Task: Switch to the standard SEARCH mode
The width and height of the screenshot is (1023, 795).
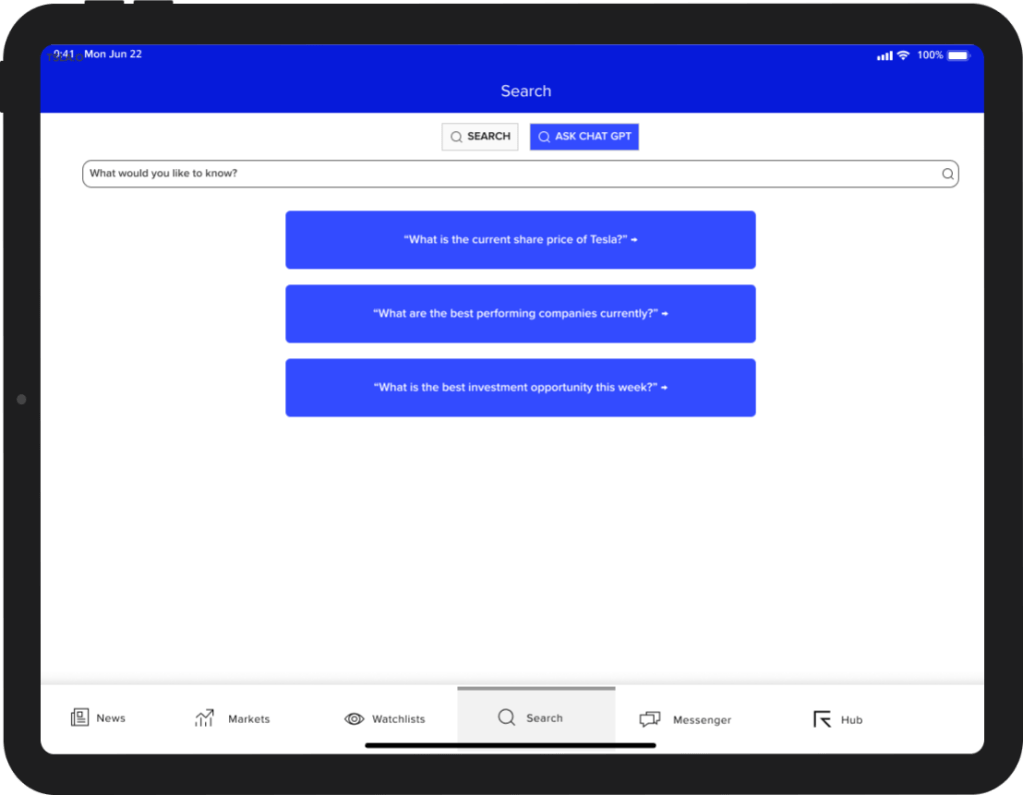Action: [x=480, y=137]
